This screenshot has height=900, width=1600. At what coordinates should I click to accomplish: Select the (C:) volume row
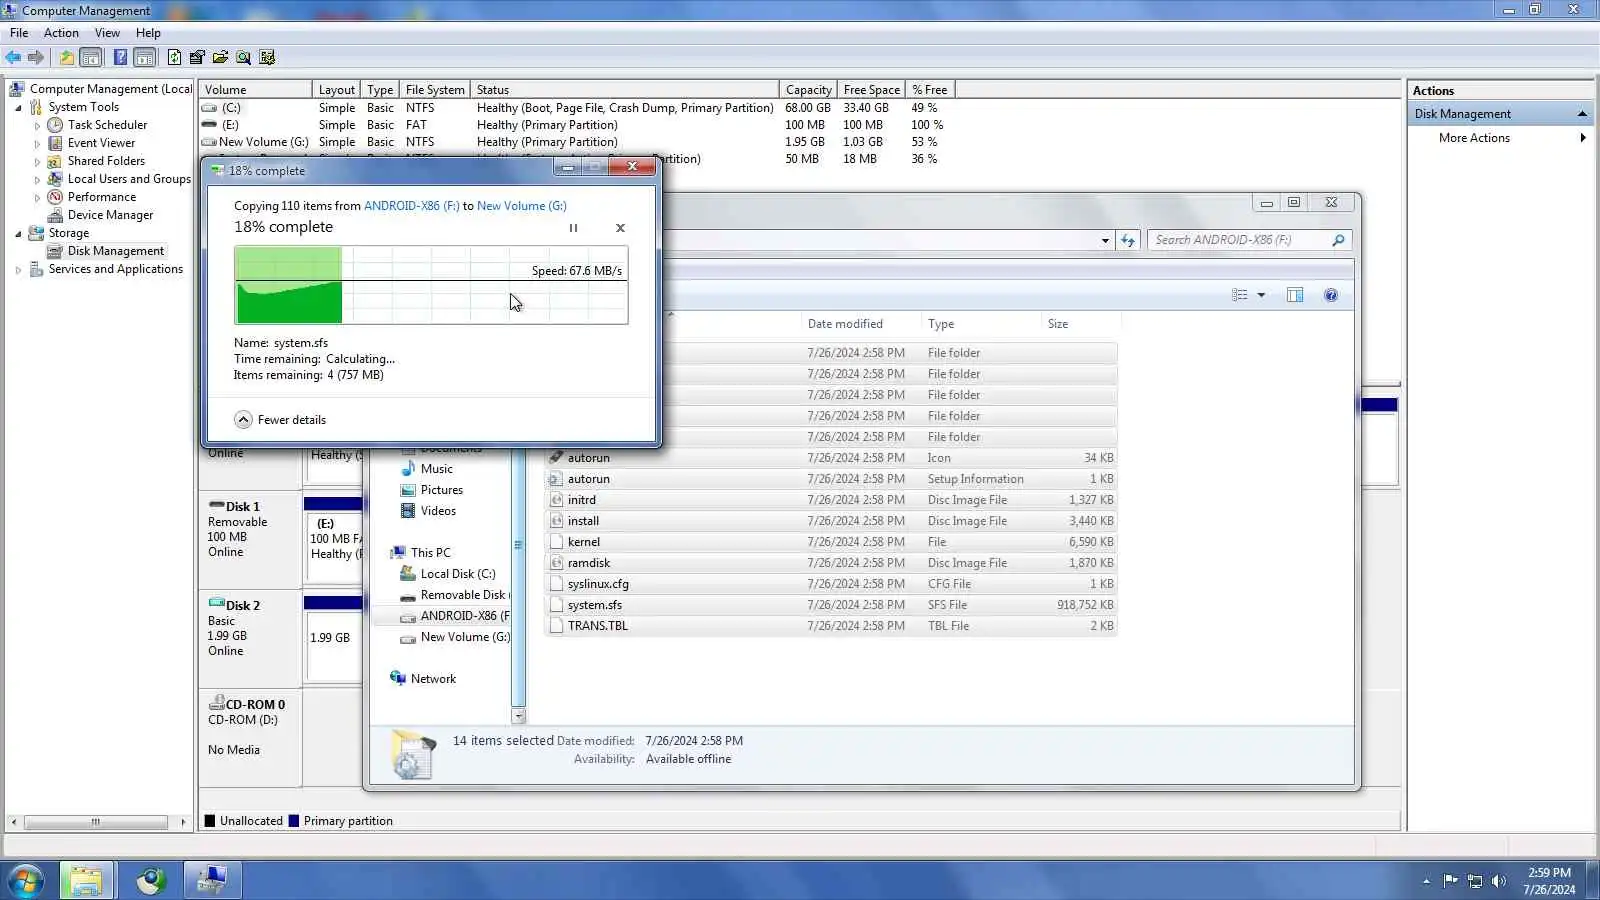(x=577, y=108)
